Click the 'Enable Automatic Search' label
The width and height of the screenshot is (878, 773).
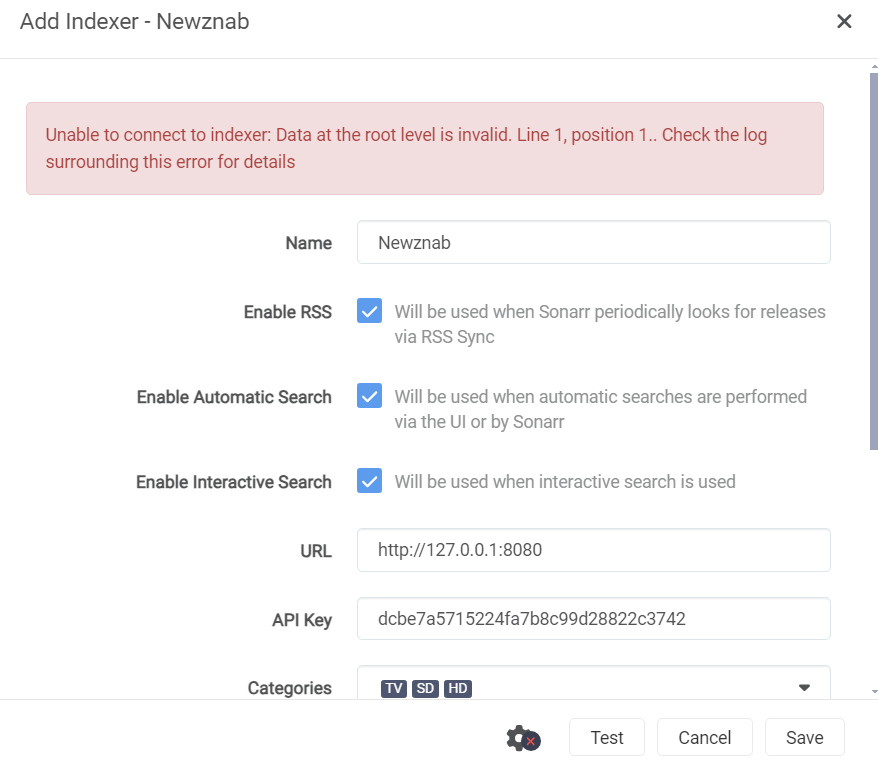point(234,397)
